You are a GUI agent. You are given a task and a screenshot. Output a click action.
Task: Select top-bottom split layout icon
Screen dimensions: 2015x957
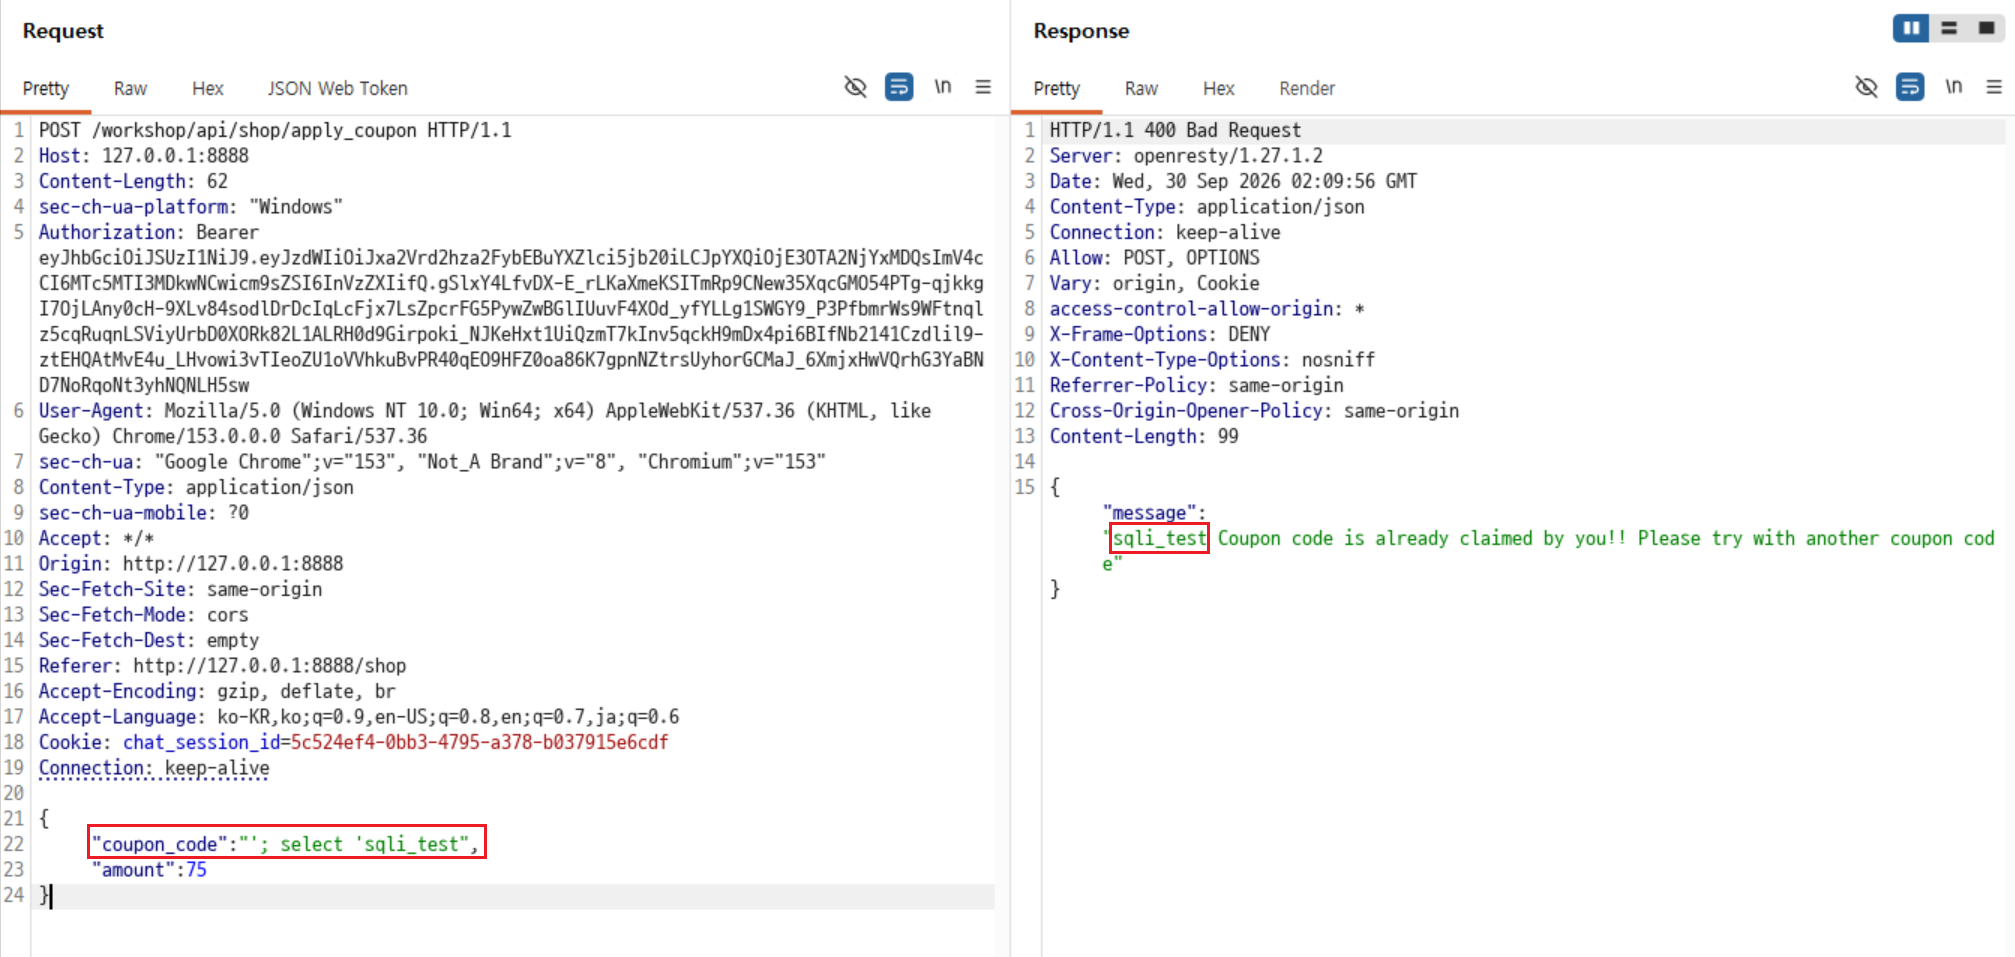click(1949, 28)
